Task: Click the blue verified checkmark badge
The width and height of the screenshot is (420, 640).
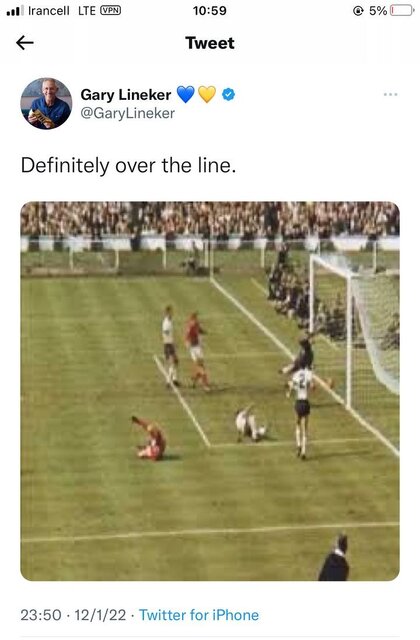Action: point(229,94)
